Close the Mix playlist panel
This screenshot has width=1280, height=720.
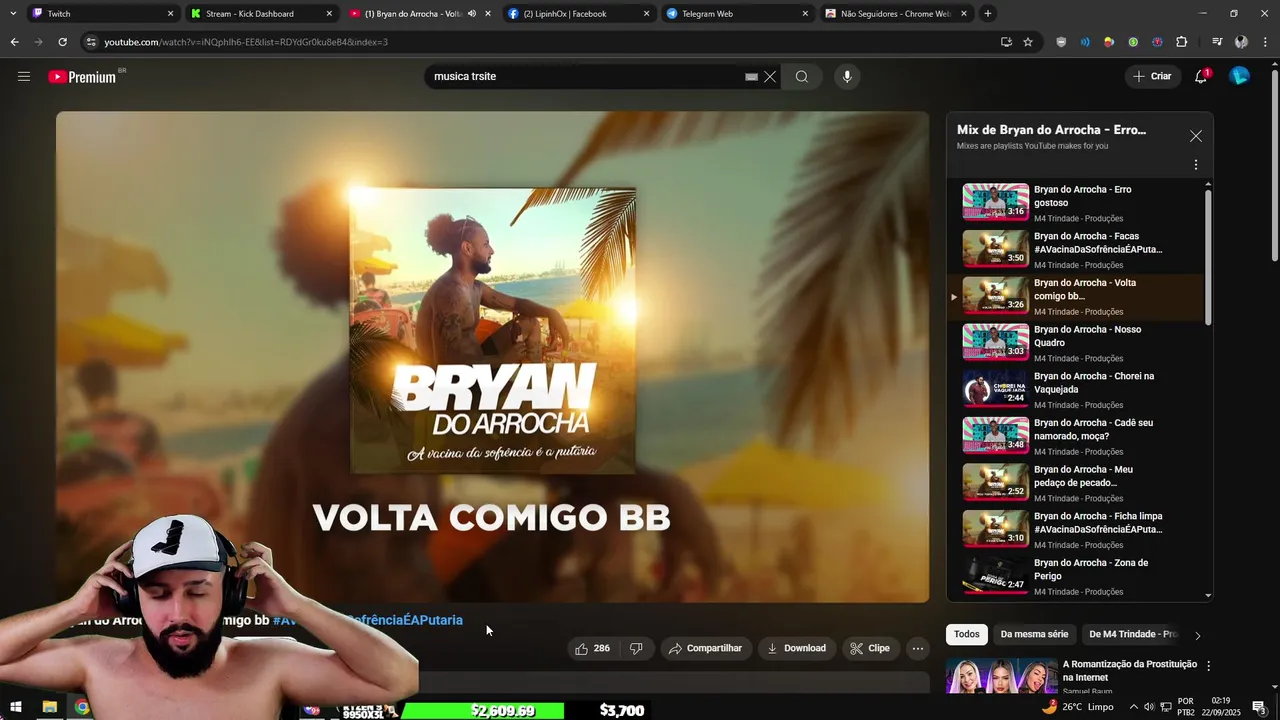click(x=1196, y=136)
